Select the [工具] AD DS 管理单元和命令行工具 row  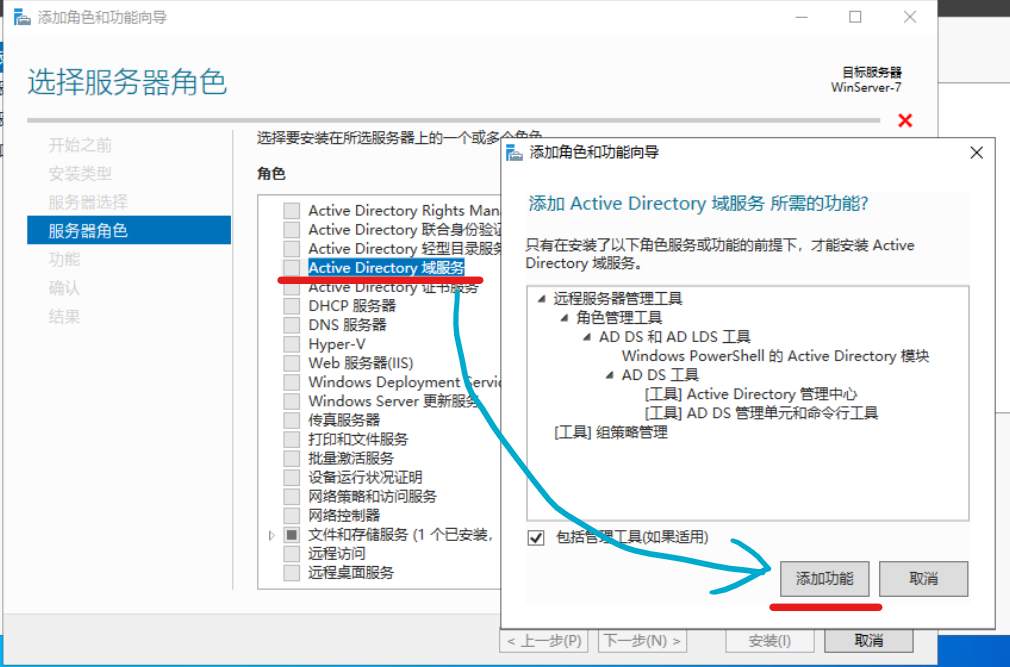(761, 413)
